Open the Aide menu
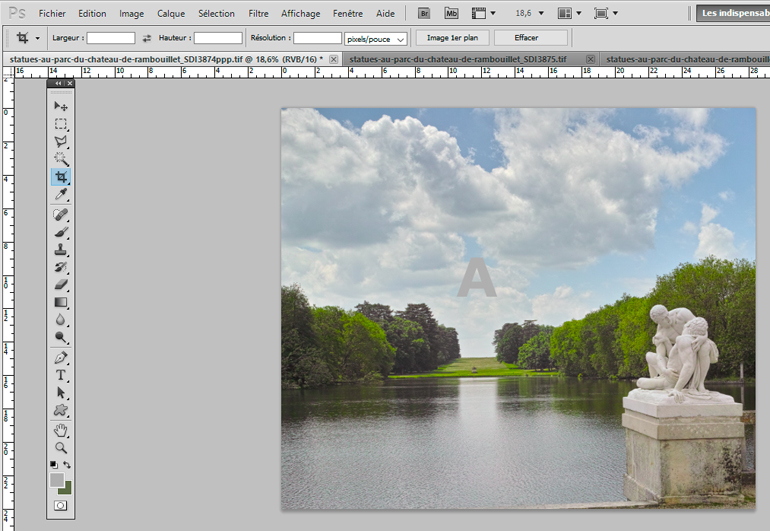 [x=385, y=14]
